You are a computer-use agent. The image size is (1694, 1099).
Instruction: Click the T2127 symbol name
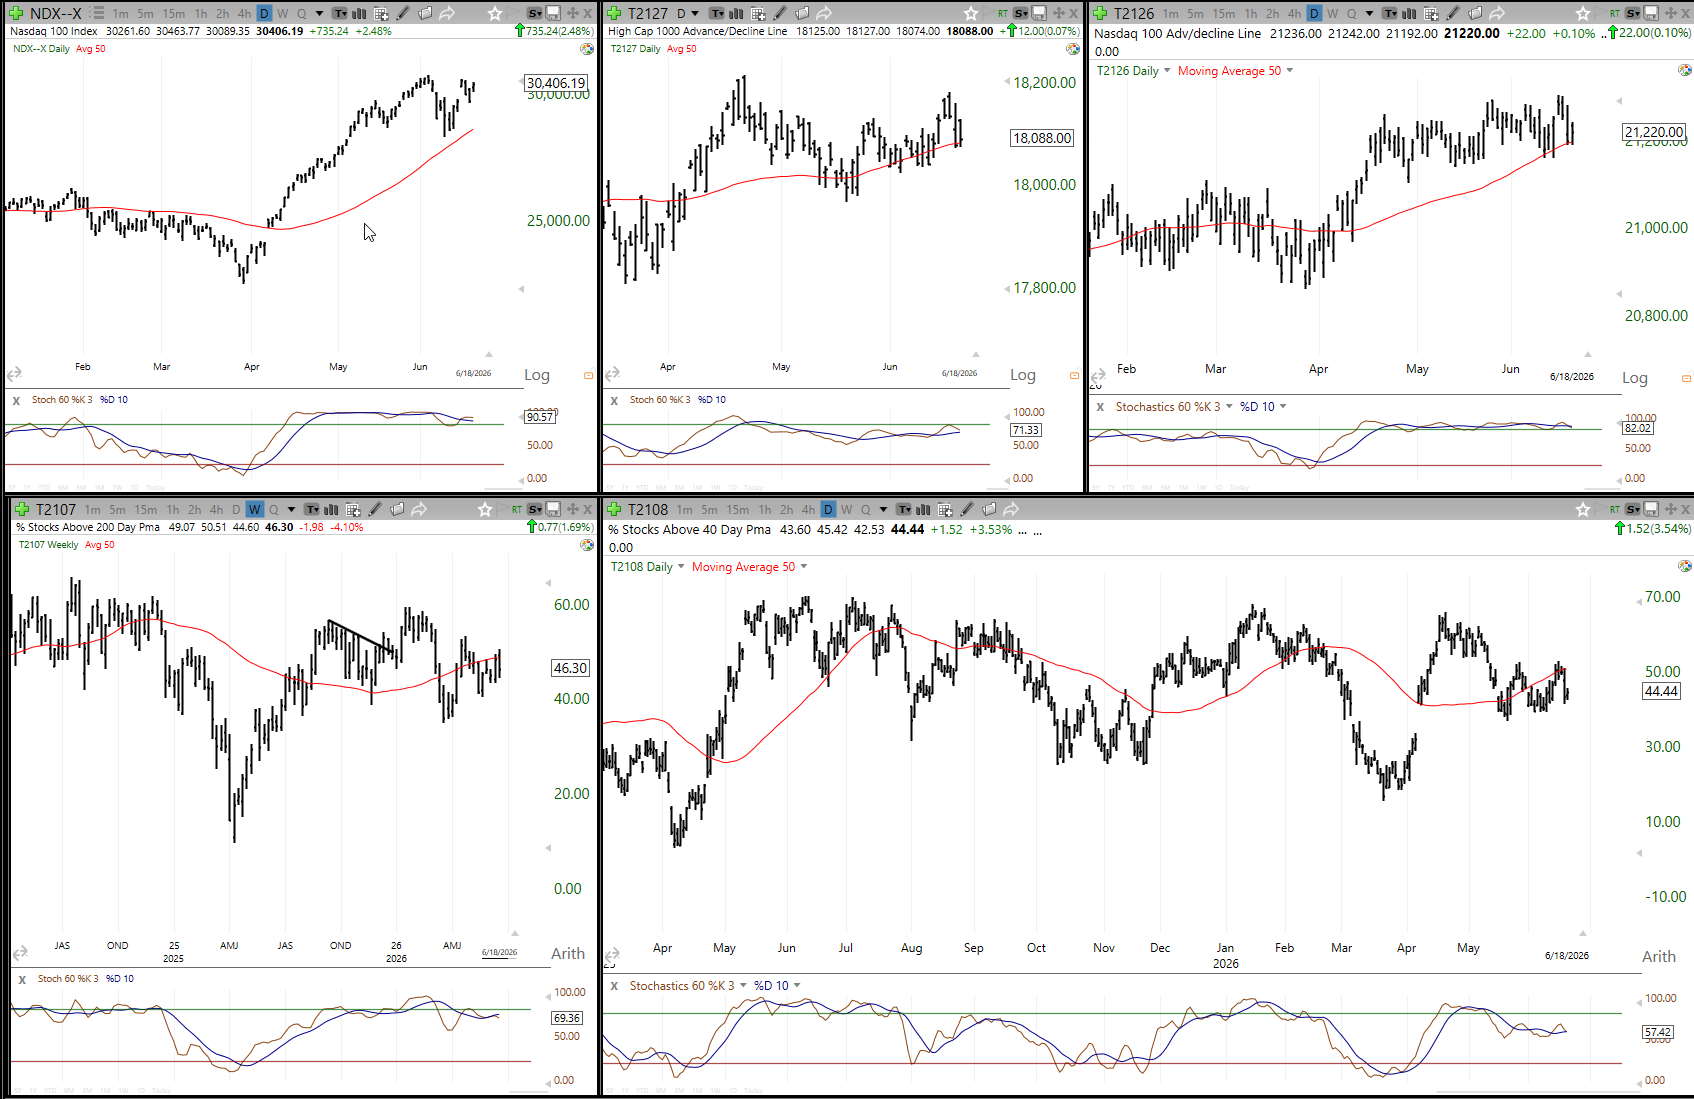click(648, 13)
